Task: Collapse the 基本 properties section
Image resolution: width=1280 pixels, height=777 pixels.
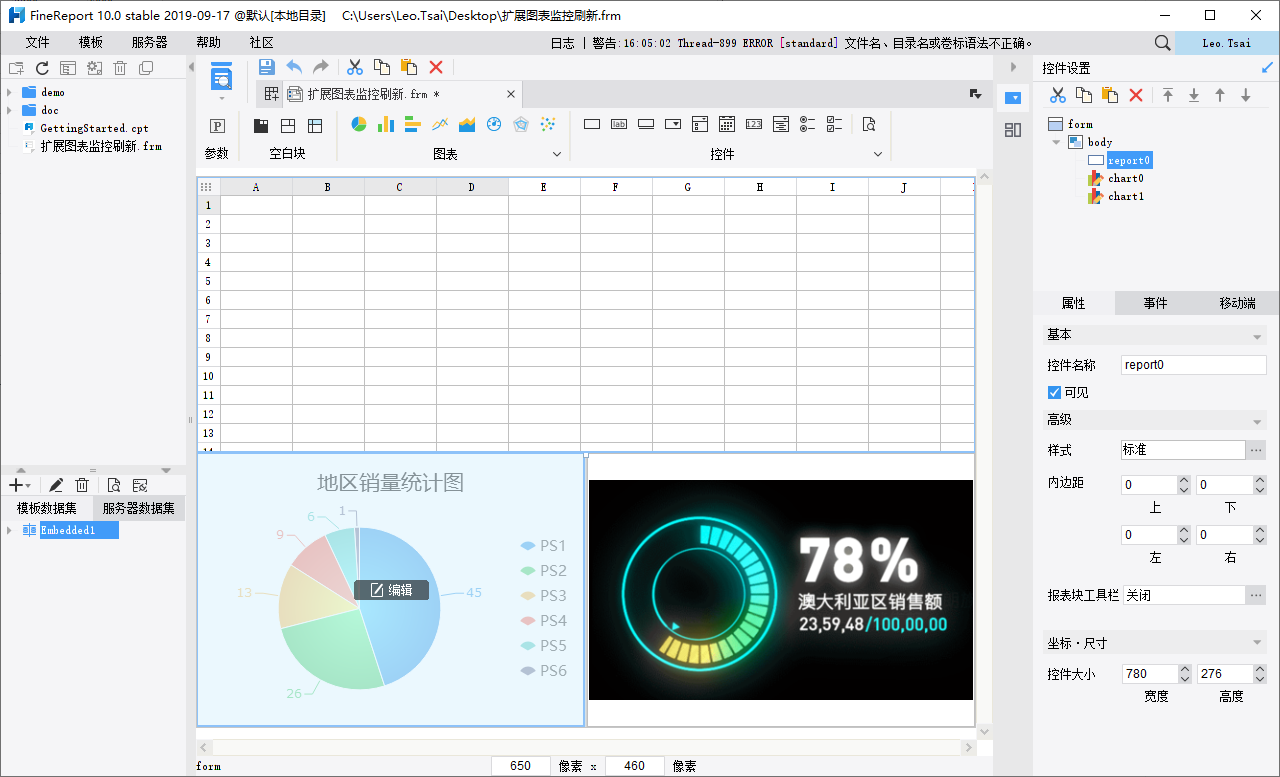Action: (x=1257, y=336)
